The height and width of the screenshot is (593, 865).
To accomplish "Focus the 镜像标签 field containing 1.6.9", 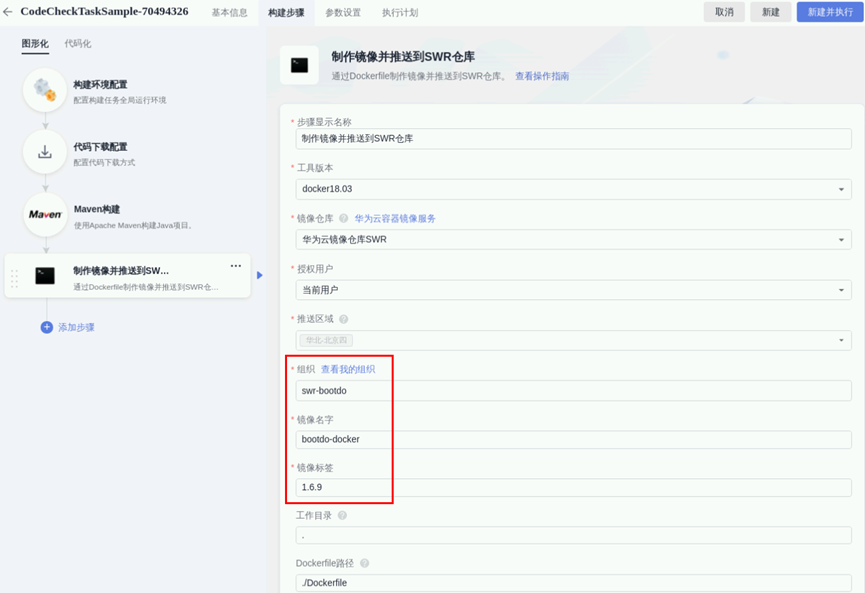I will [573, 487].
